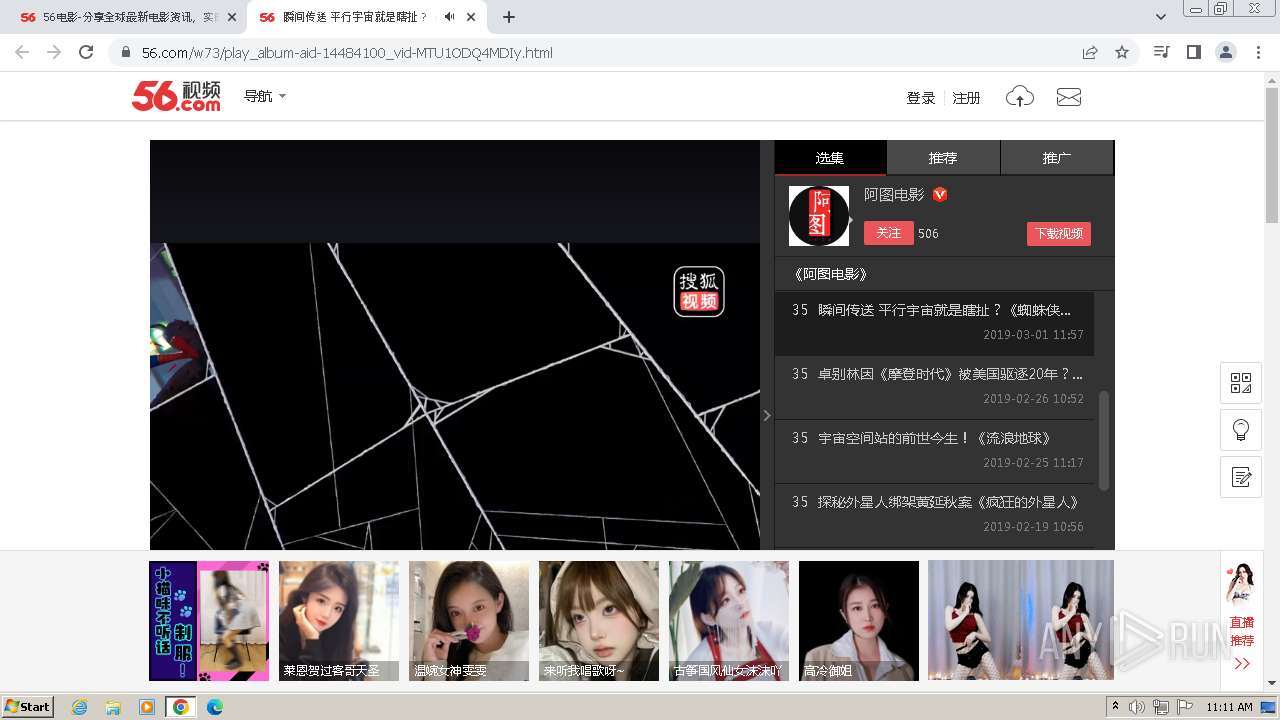1280x720 pixels.
Task: Open the 温婉女神雯雯 live thumbnail
Action: tap(469, 621)
